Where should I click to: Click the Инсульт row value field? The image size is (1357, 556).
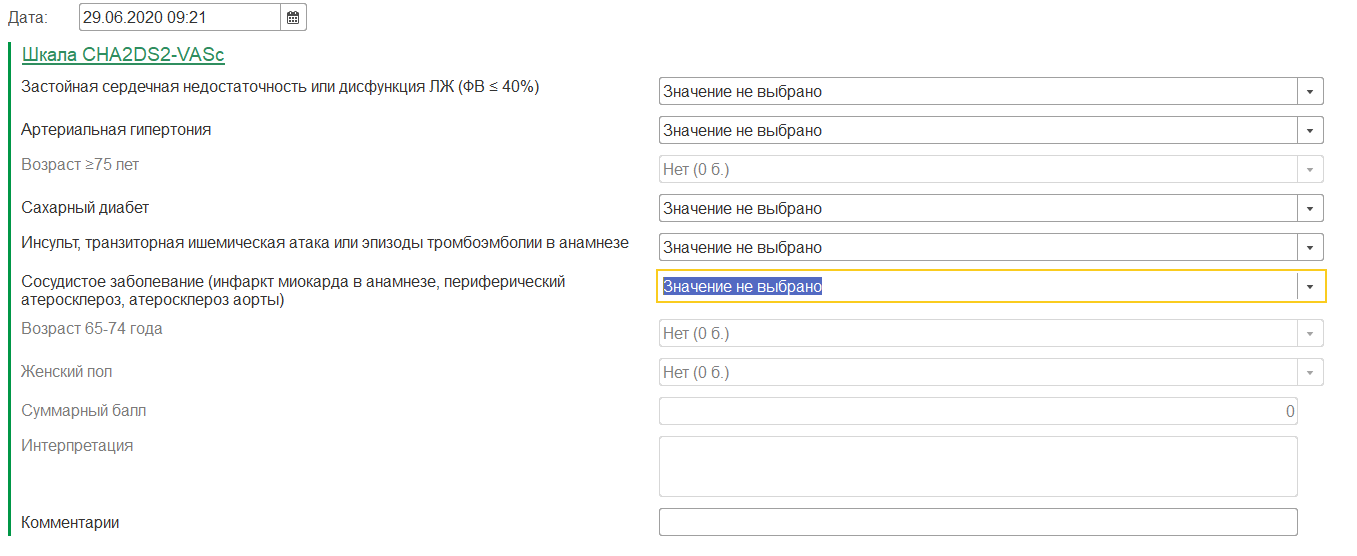977,248
